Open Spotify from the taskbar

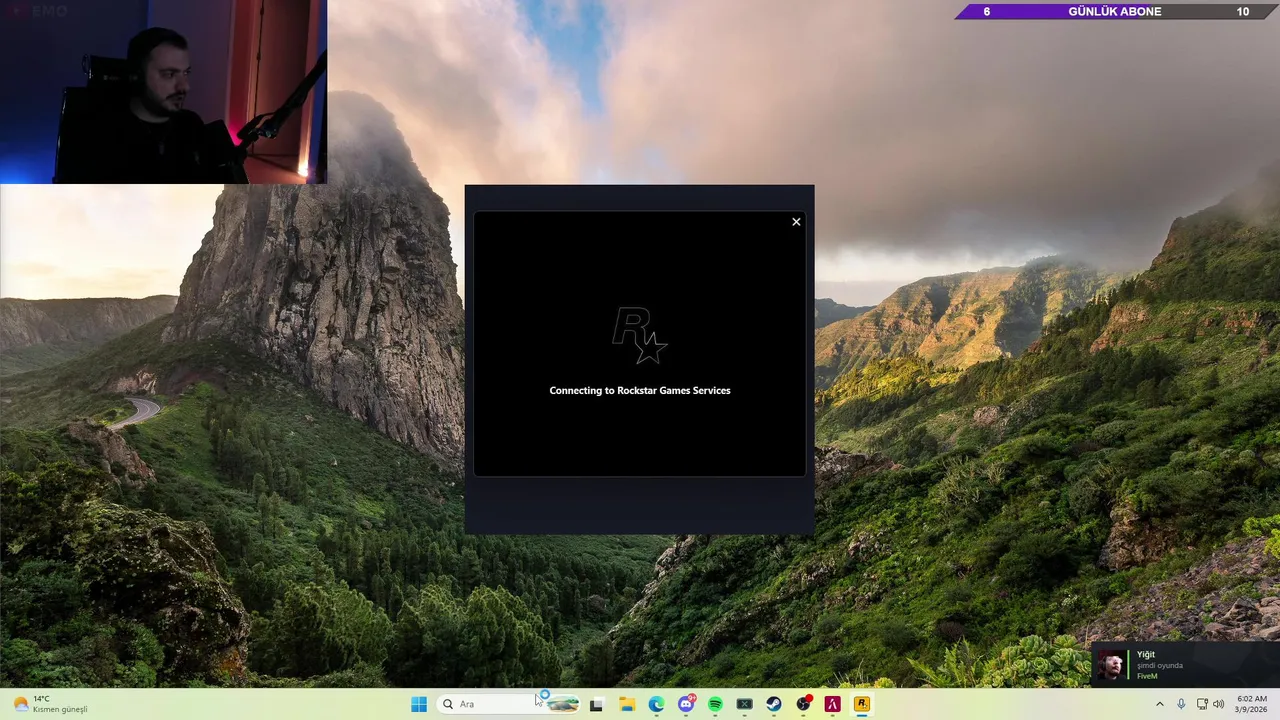[715, 704]
